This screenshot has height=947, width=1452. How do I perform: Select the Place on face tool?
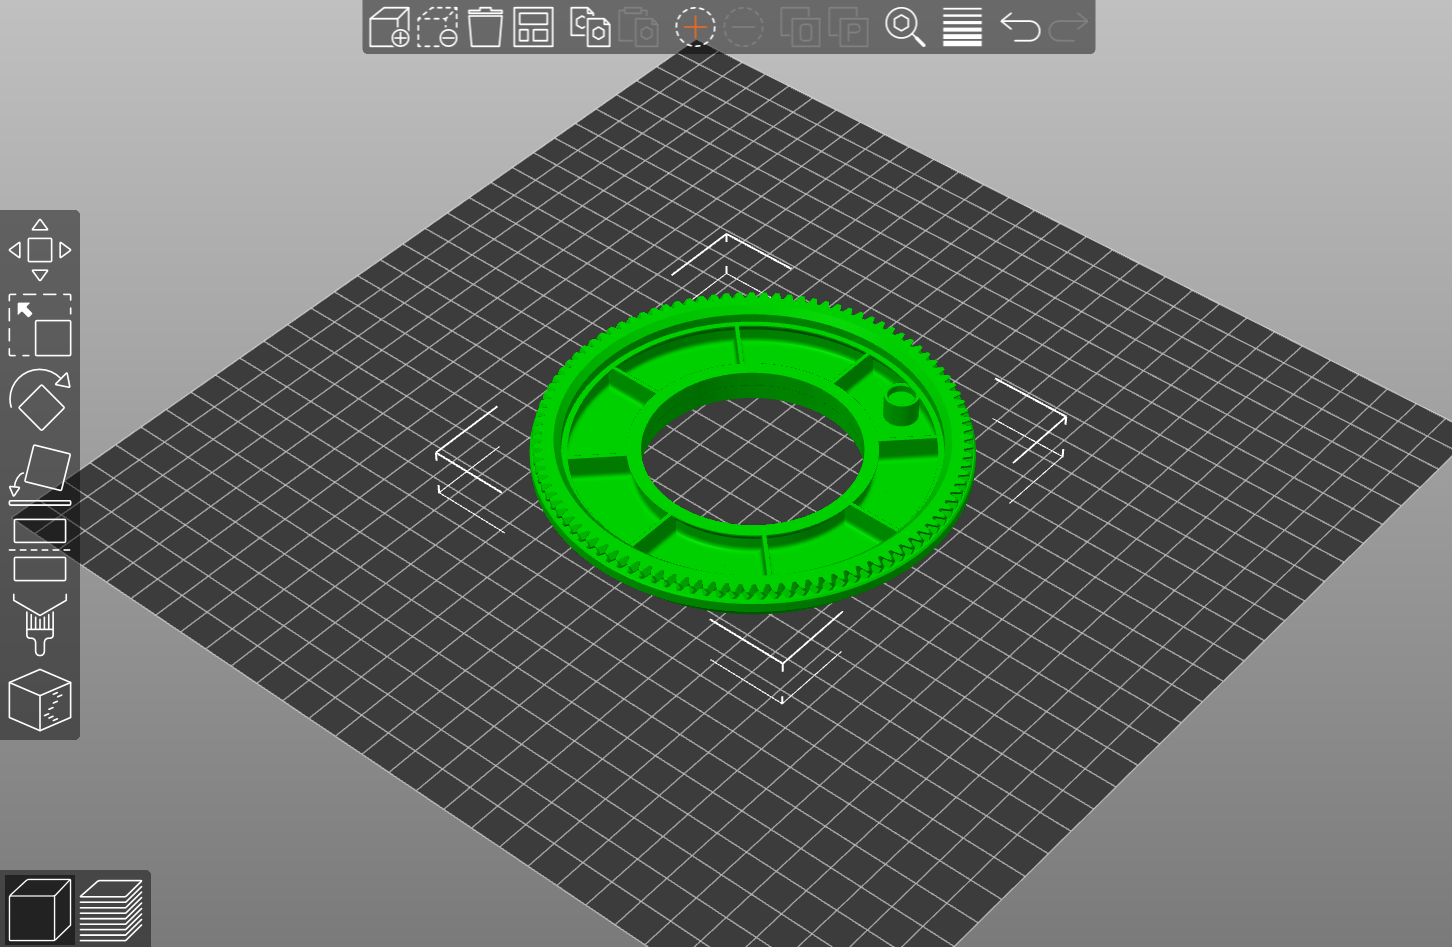[40, 475]
